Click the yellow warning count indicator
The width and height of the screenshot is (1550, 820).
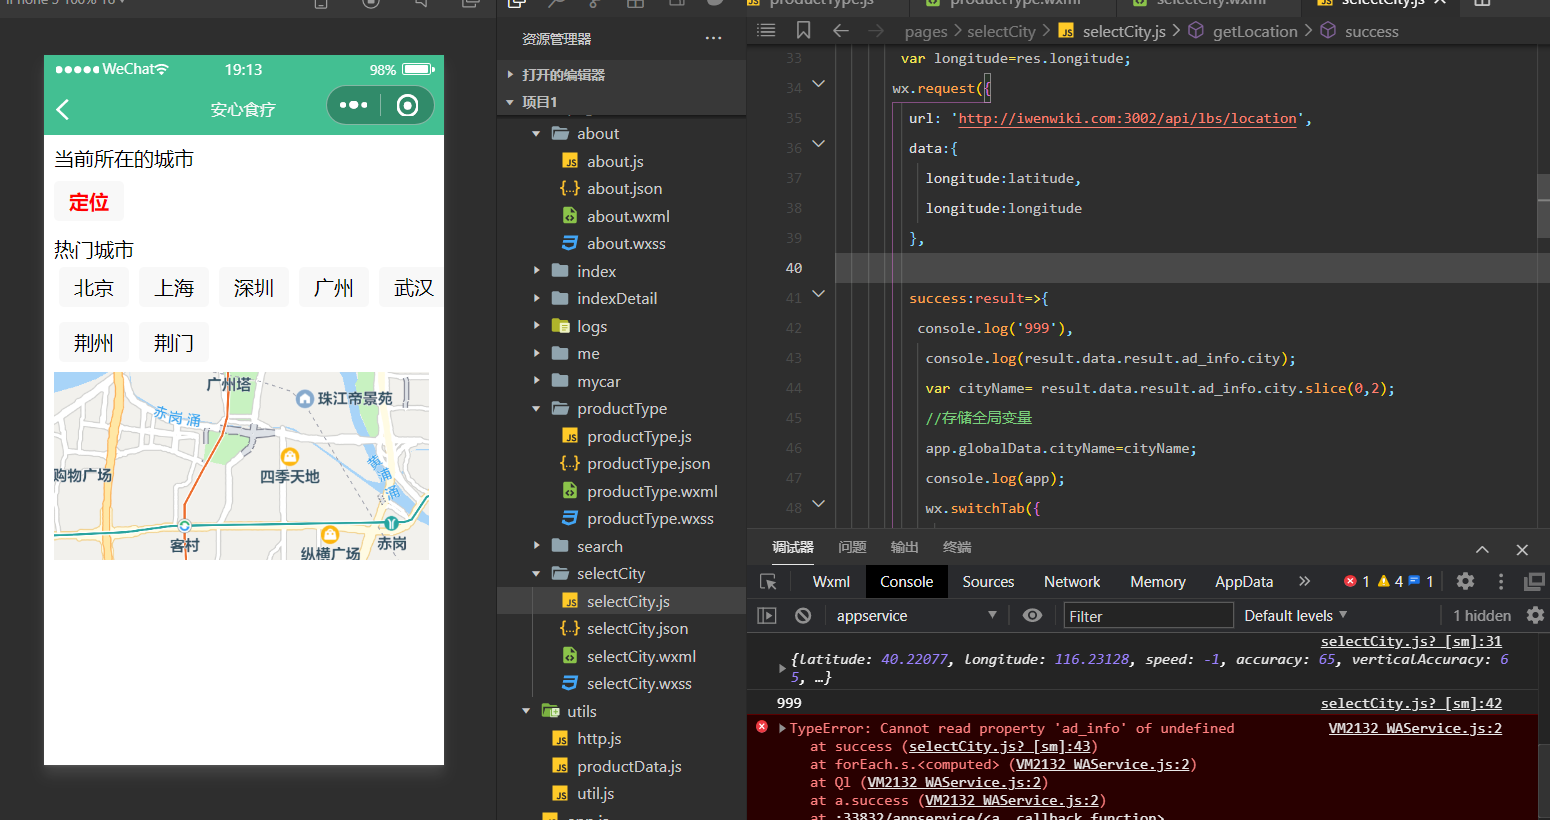(1390, 581)
